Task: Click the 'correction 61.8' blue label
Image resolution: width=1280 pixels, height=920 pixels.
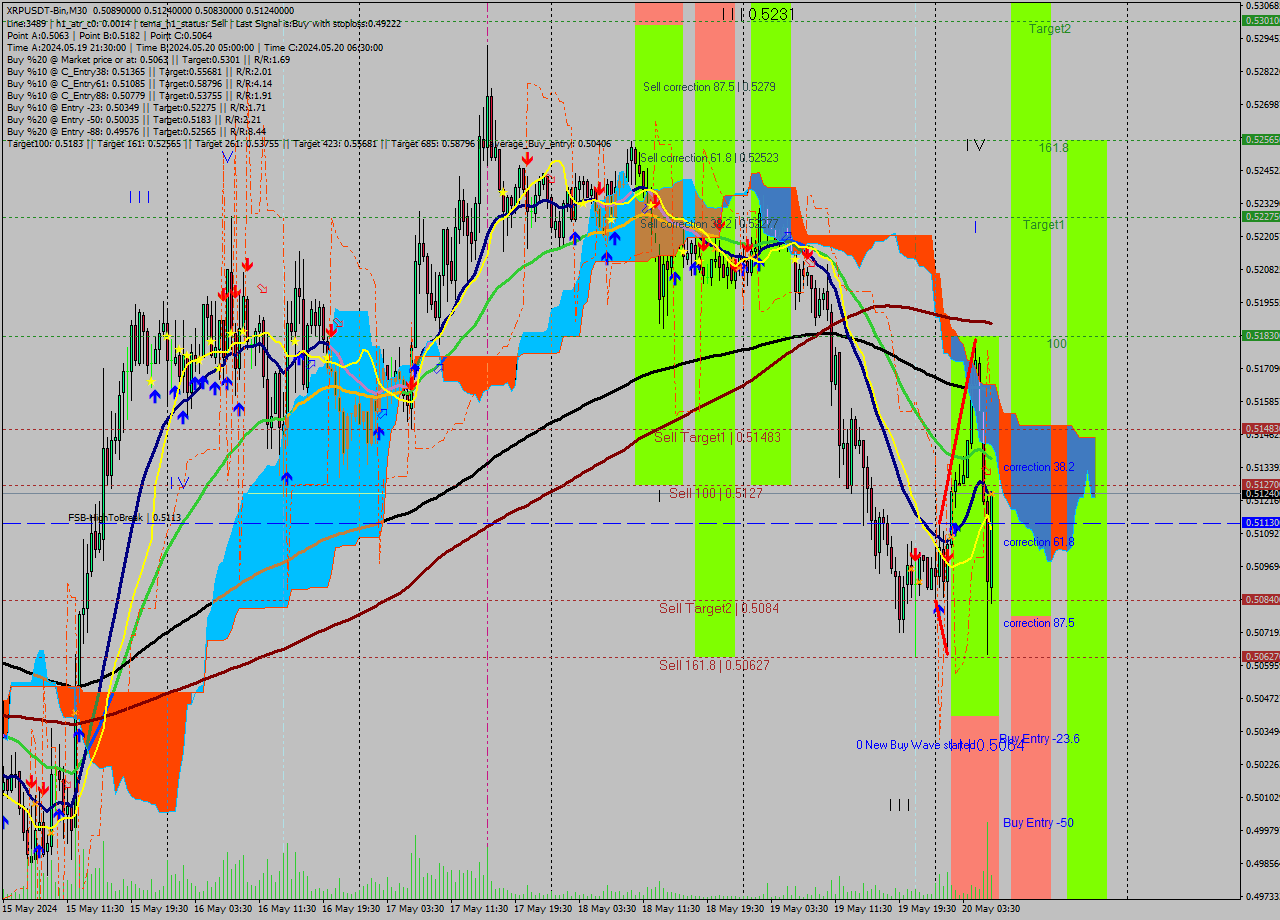Action: point(1039,542)
